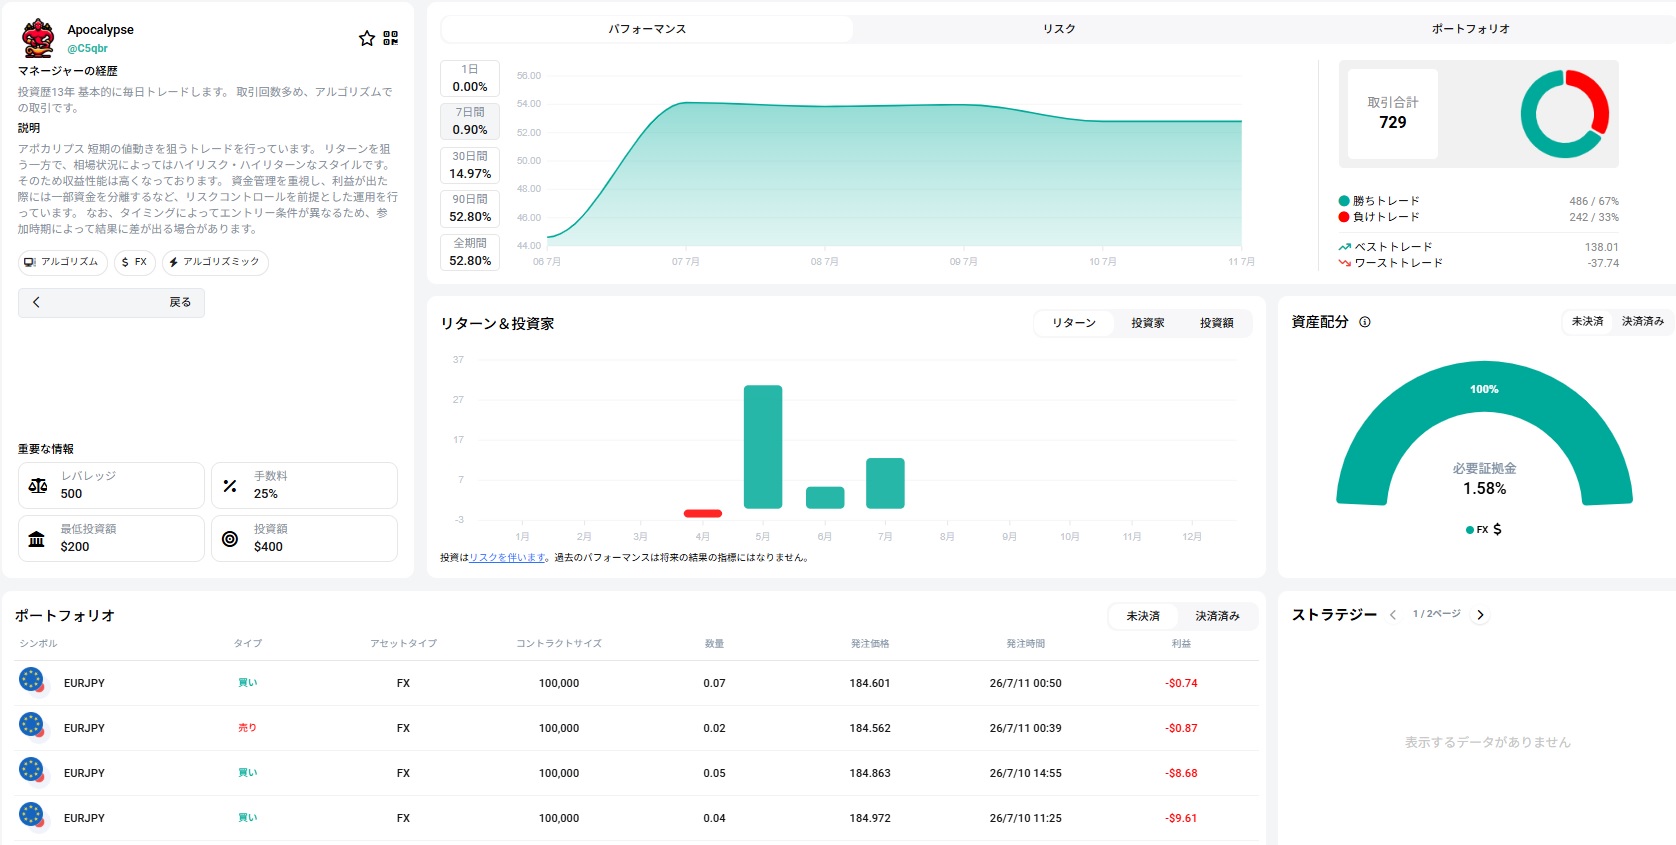The width and height of the screenshot is (1676, 845).
Task: Select the リターン chart toggle
Action: (x=1074, y=323)
